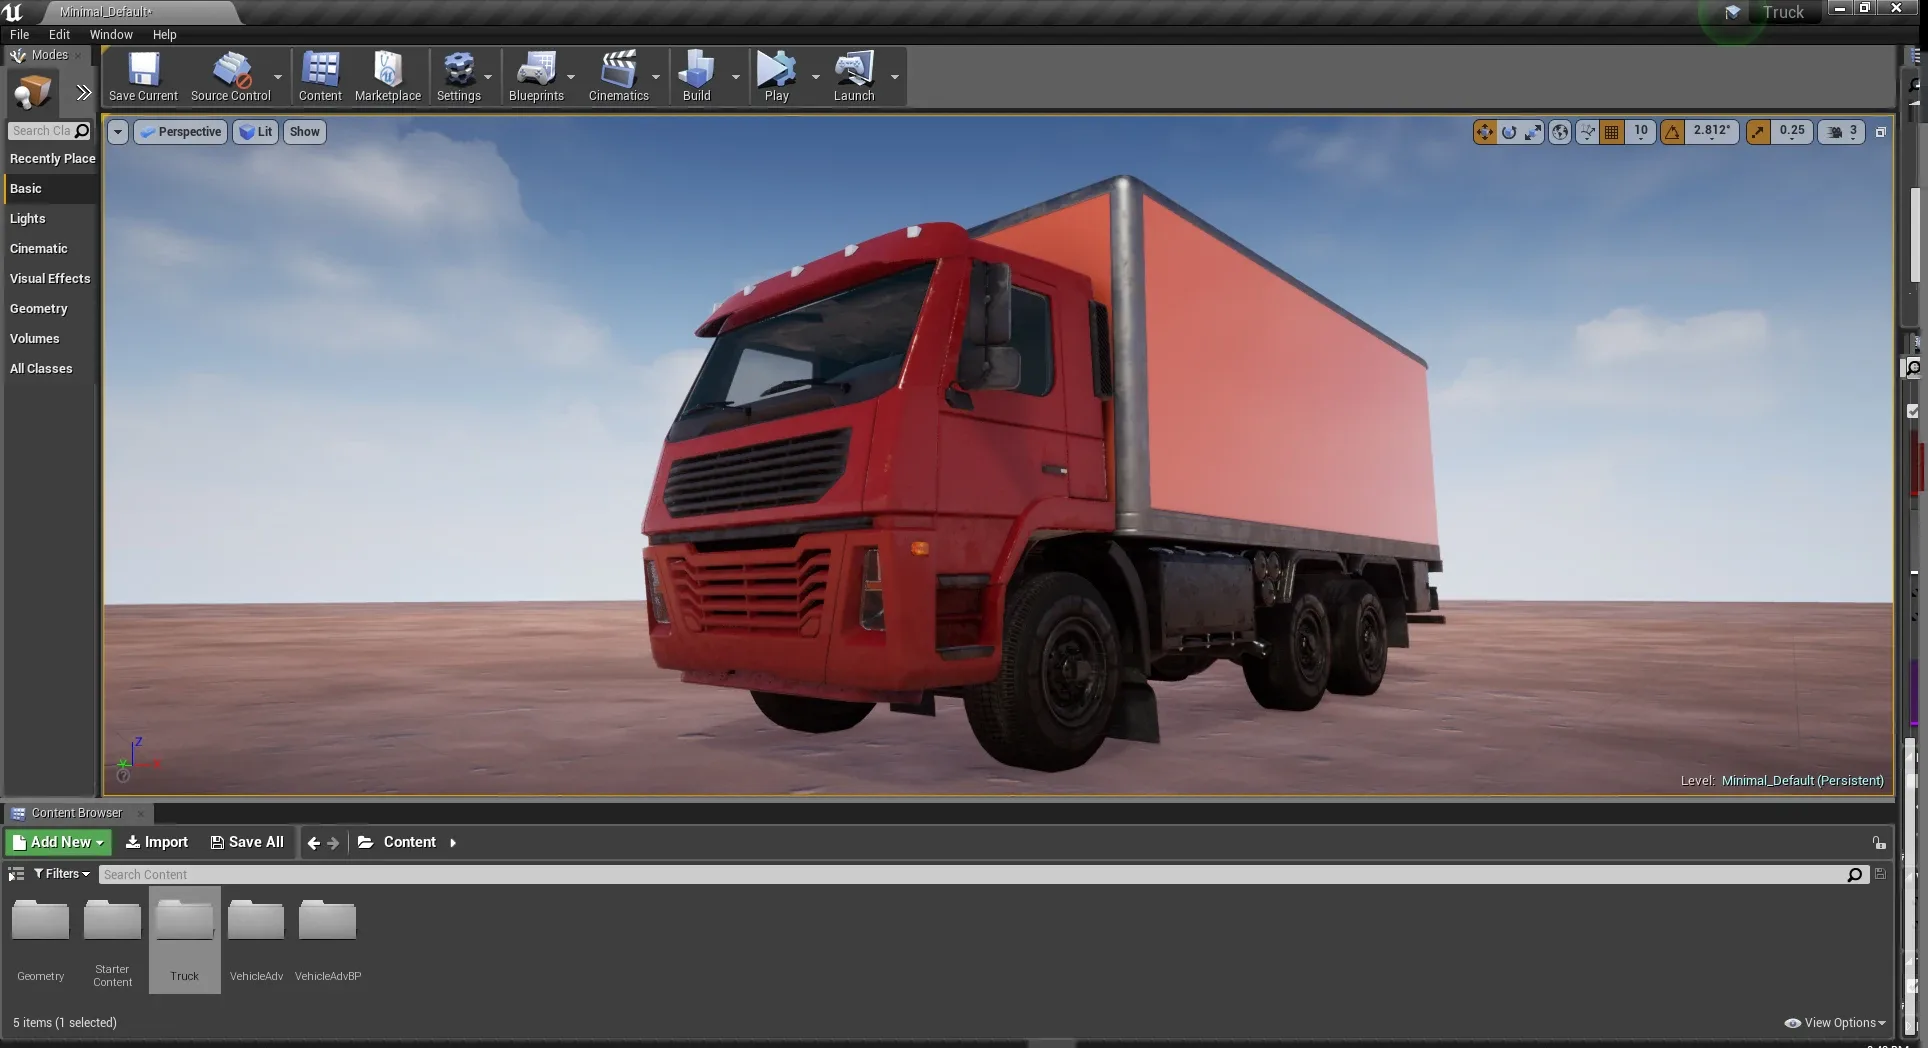Click the Save All button
This screenshot has height=1048, width=1928.
pos(246,841)
